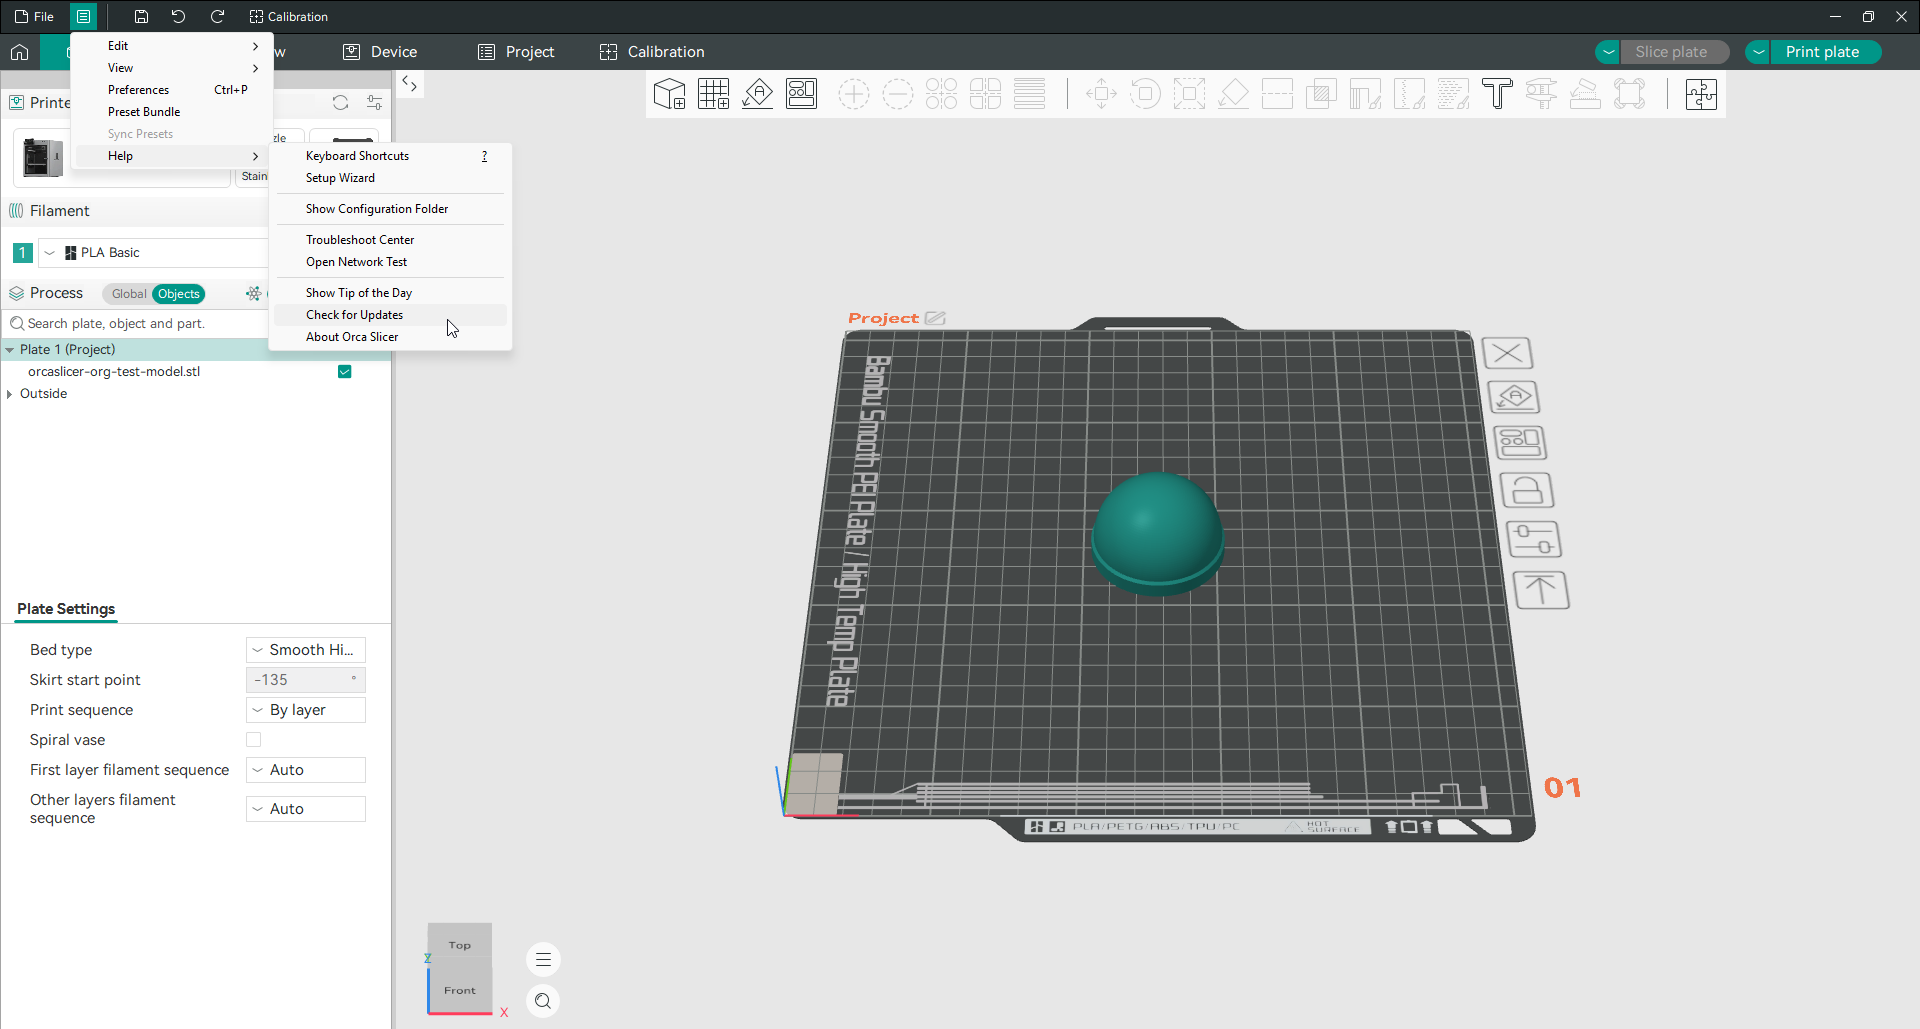Click the Add plate grid icon
The image size is (1920, 1029).
[713, 94]
